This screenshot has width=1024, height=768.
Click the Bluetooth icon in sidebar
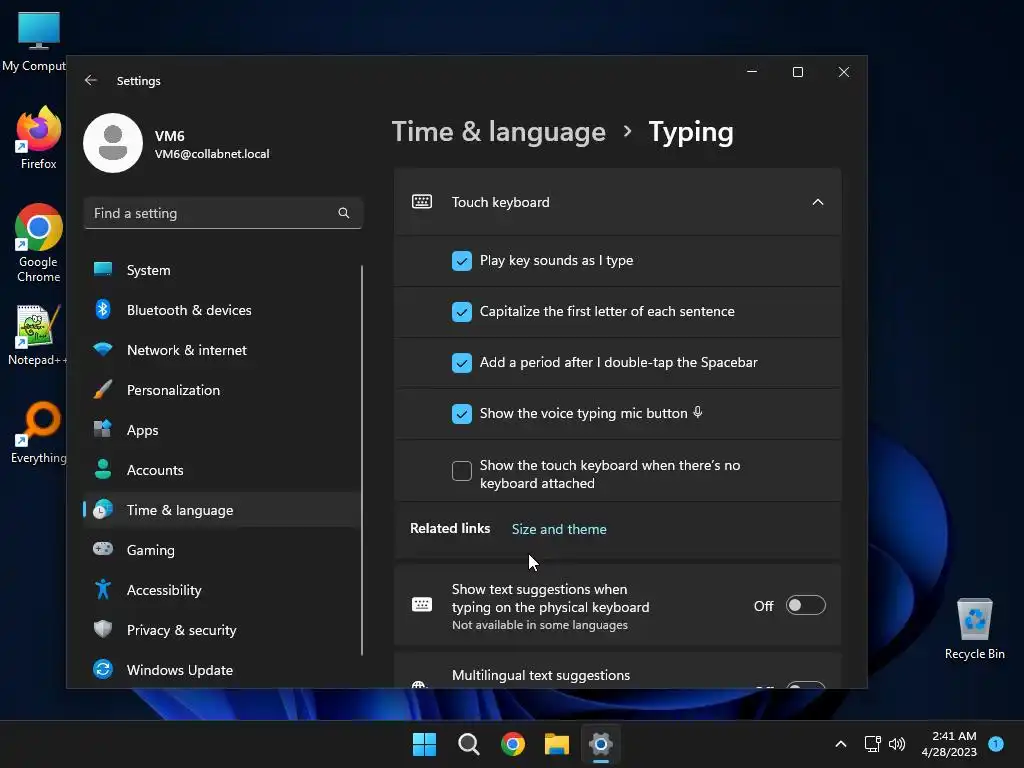pos(103,310)
